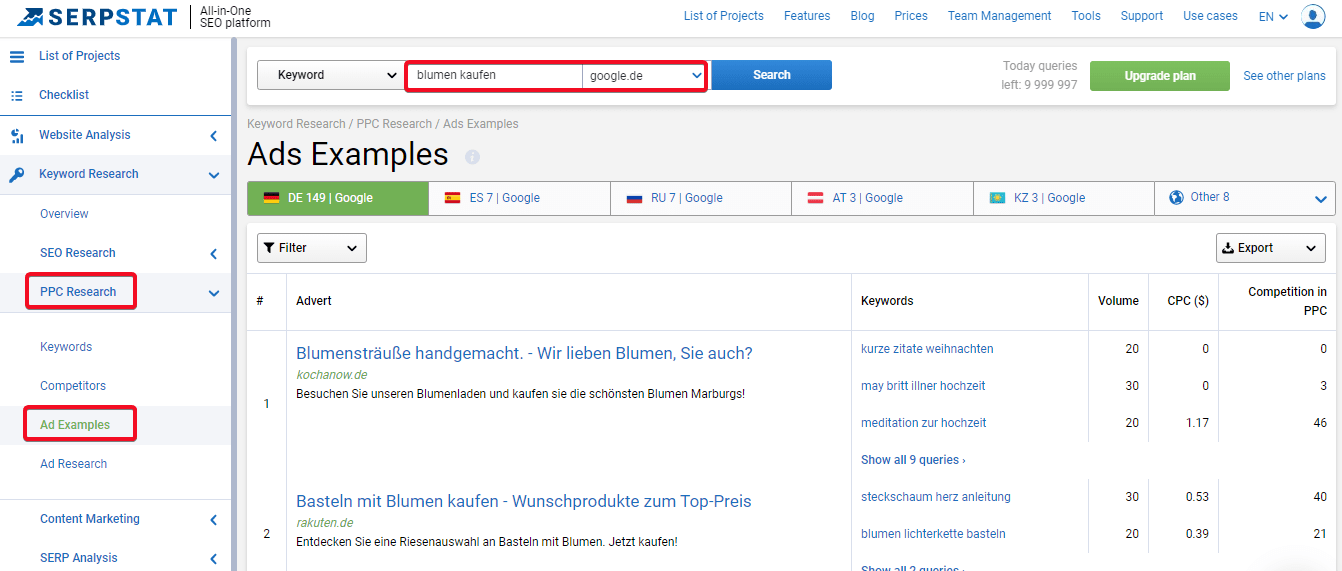The width and height of the screenshot is (1342, 571).
Task: Click Show all 9 queries link
Action: pyautogui.click(x=913, y=460)
